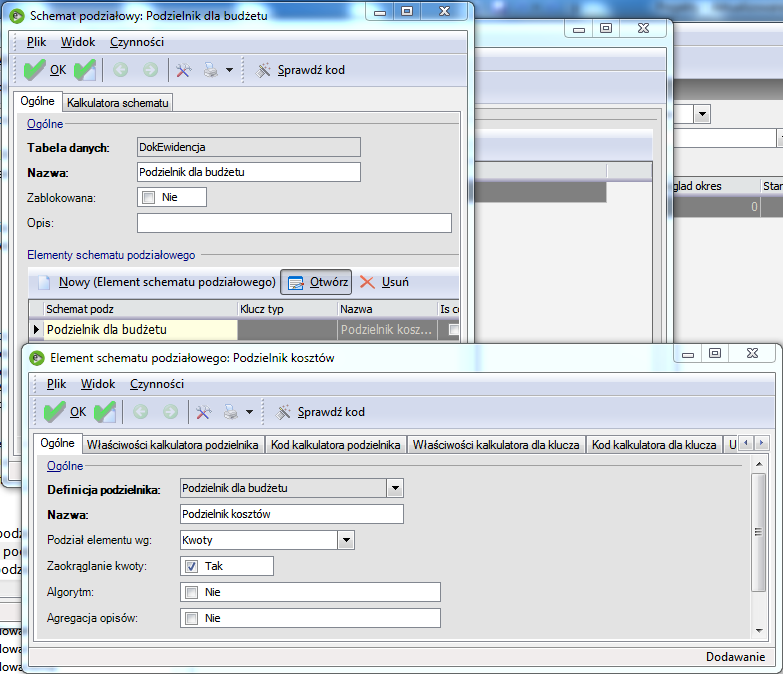Click printer icon in Schemat podziałowy toolbar
This screenshot has height=674, width=783.
tap(211, 70)
